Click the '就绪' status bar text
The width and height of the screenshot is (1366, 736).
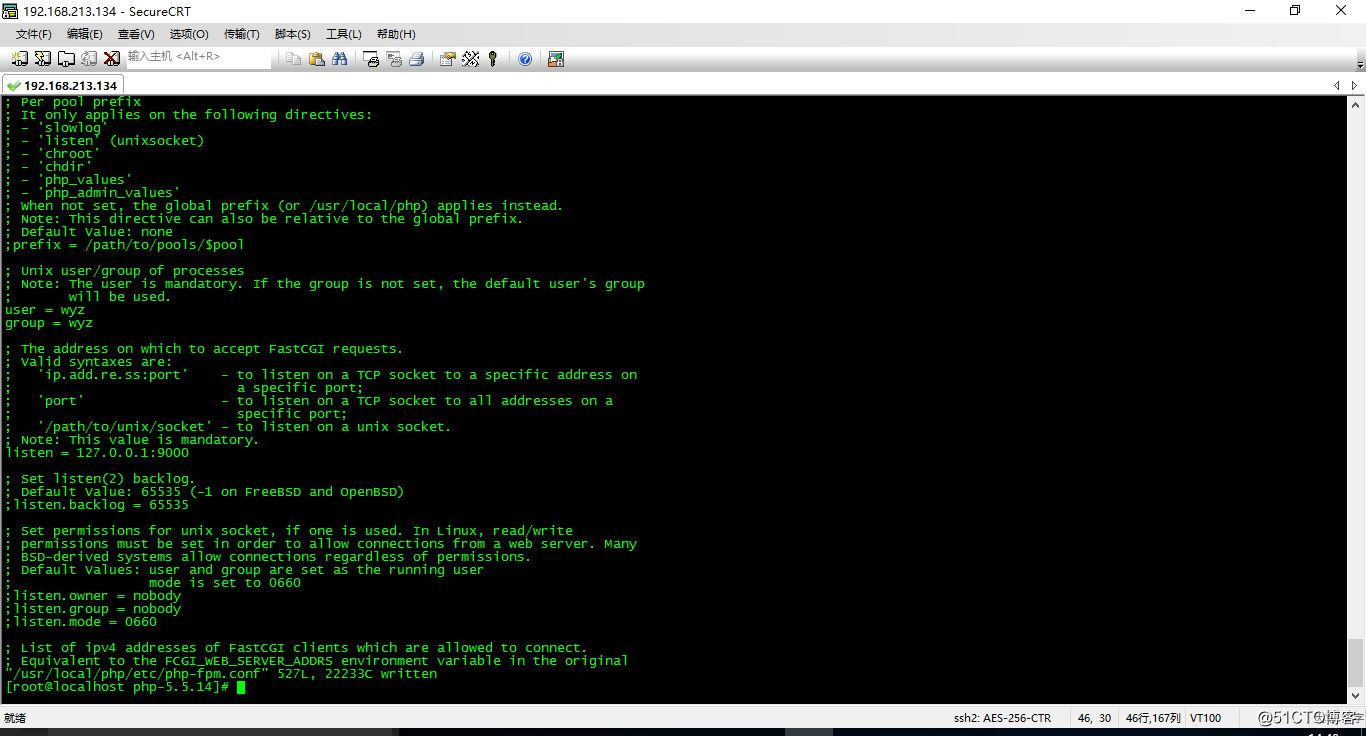tap(14, 718)
